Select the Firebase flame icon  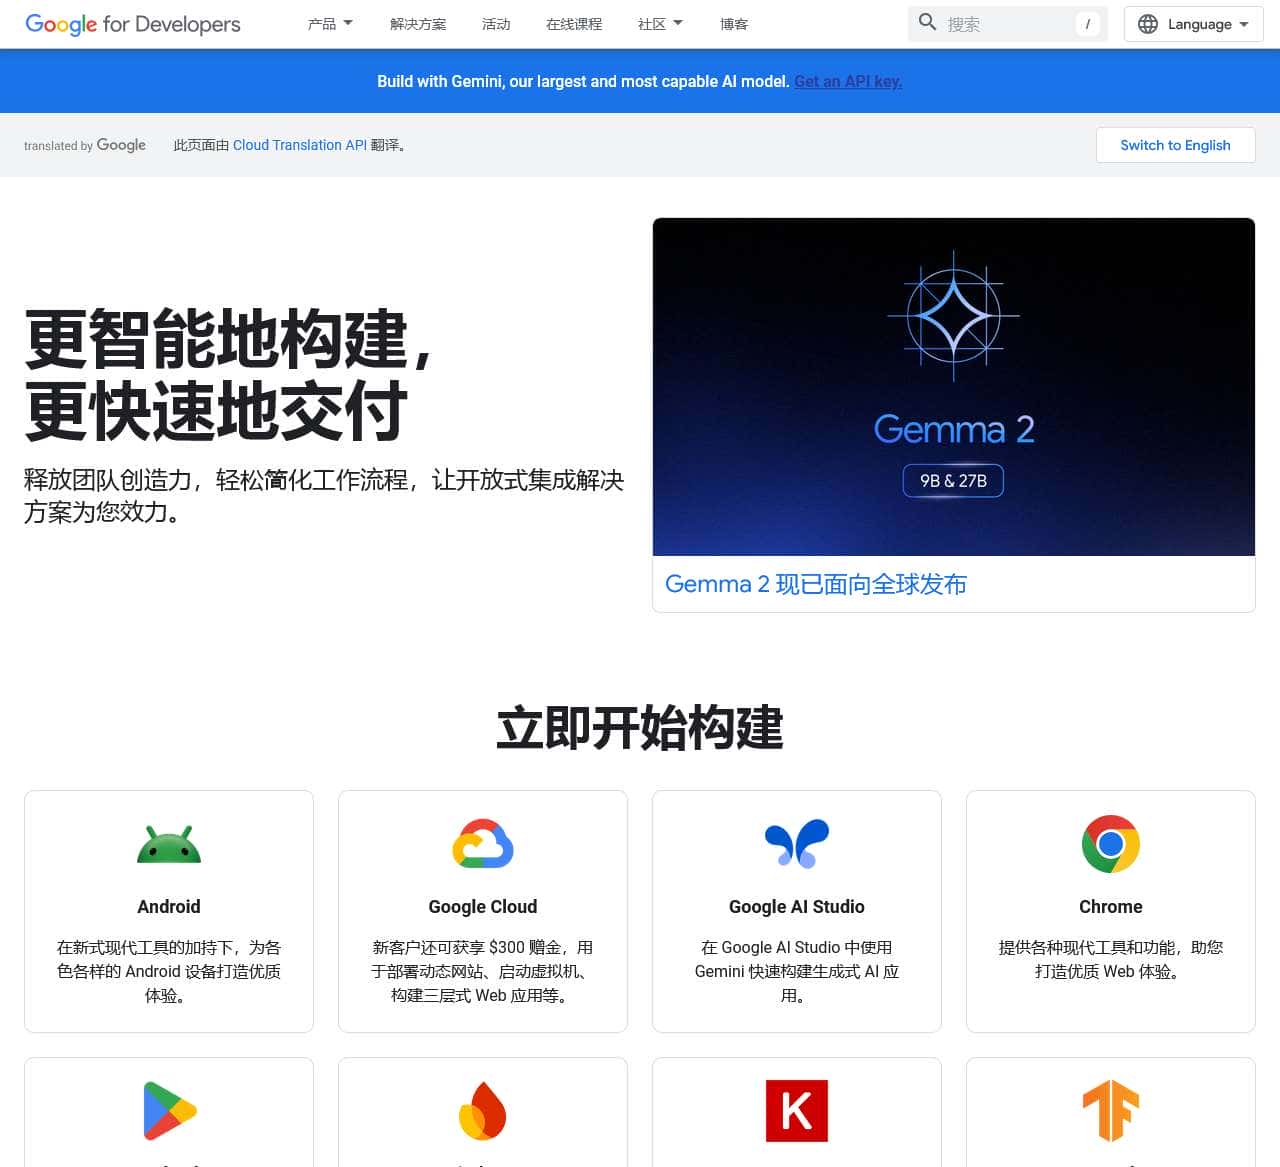[483, 1110]
